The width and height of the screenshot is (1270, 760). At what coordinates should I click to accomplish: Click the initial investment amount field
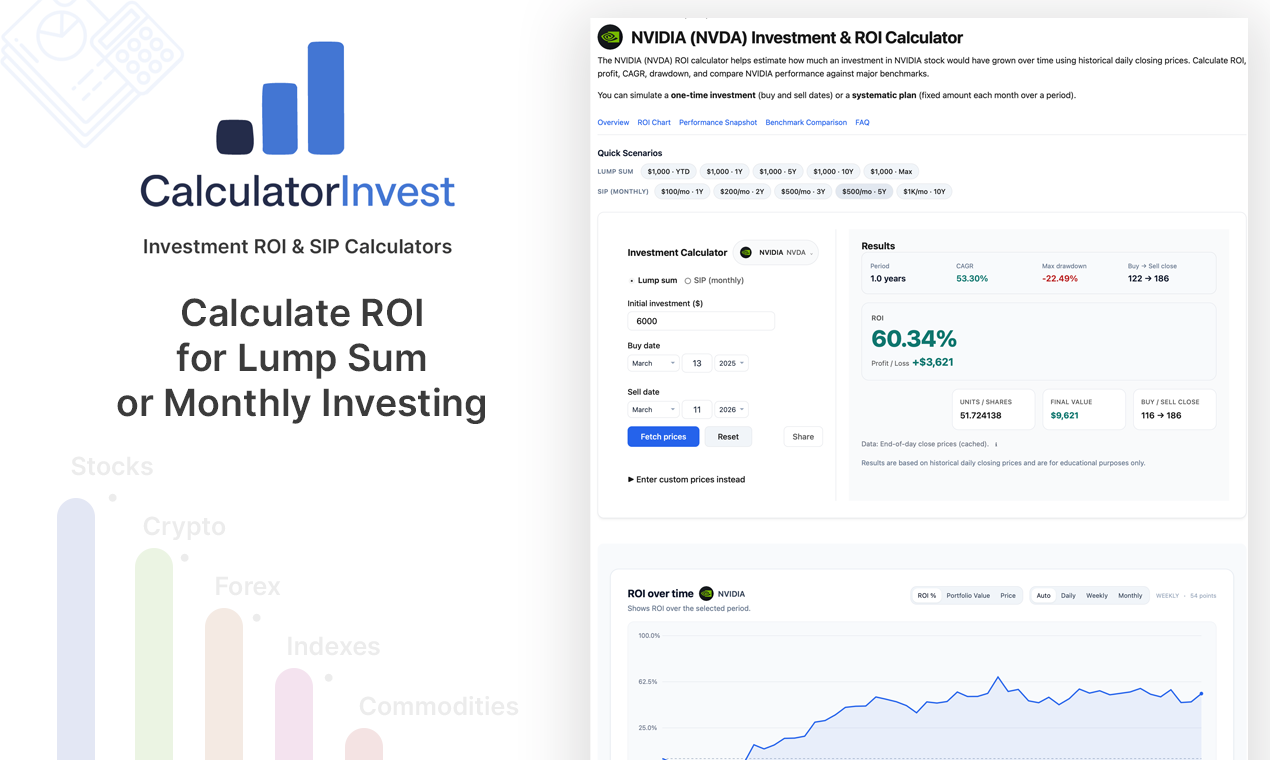pyautogui.click(x=700, y=320)
